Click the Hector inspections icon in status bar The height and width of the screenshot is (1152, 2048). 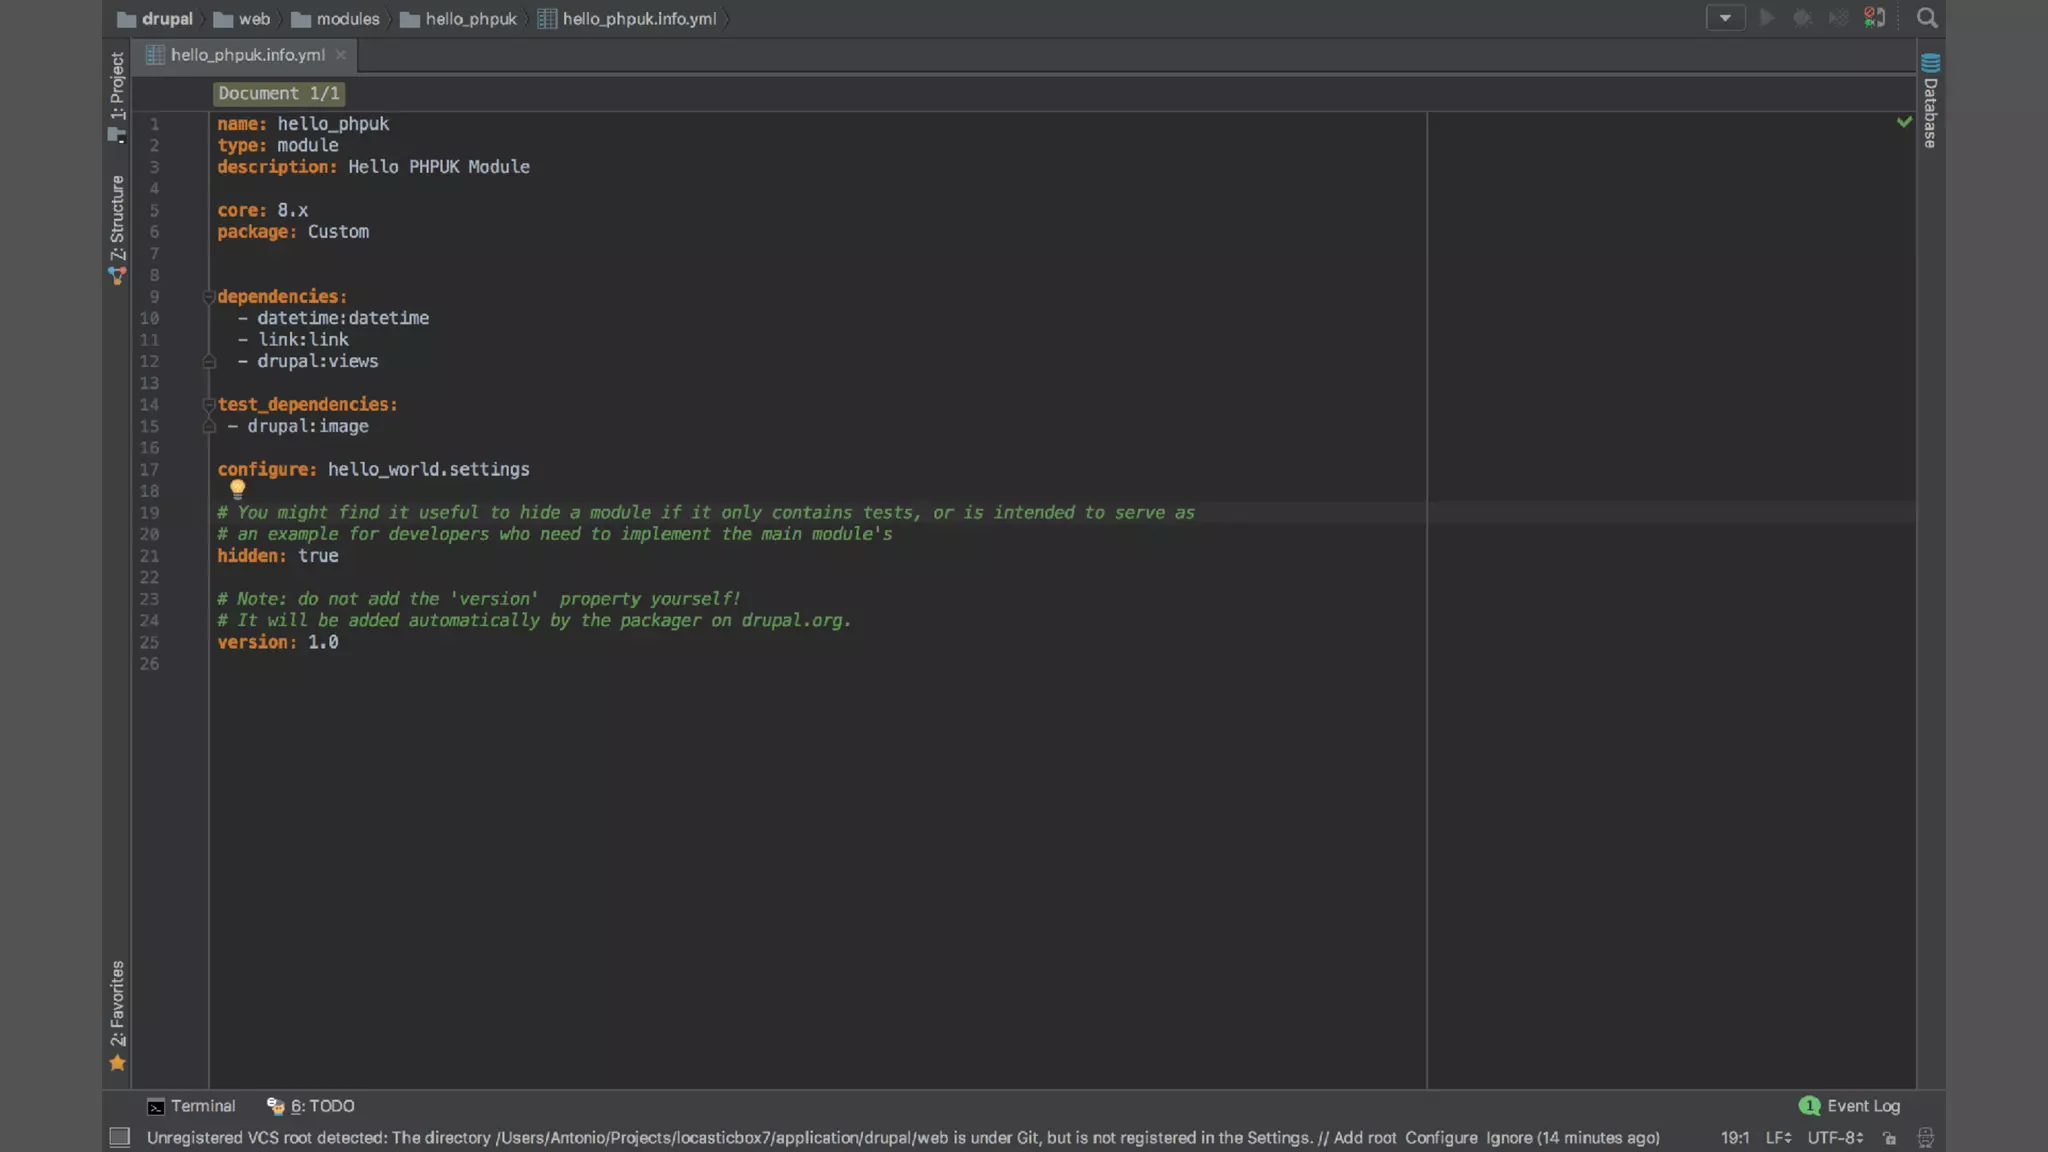1925,1138
